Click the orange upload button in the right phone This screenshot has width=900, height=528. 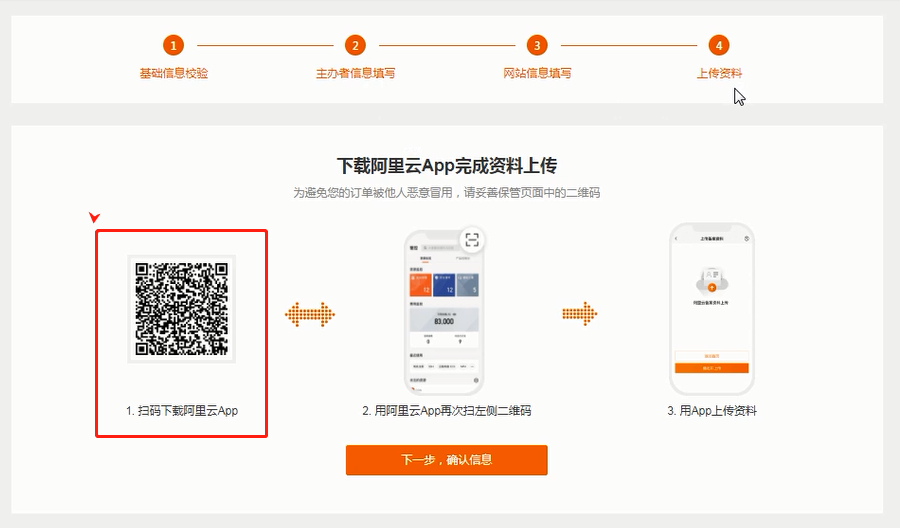point(711,368)
